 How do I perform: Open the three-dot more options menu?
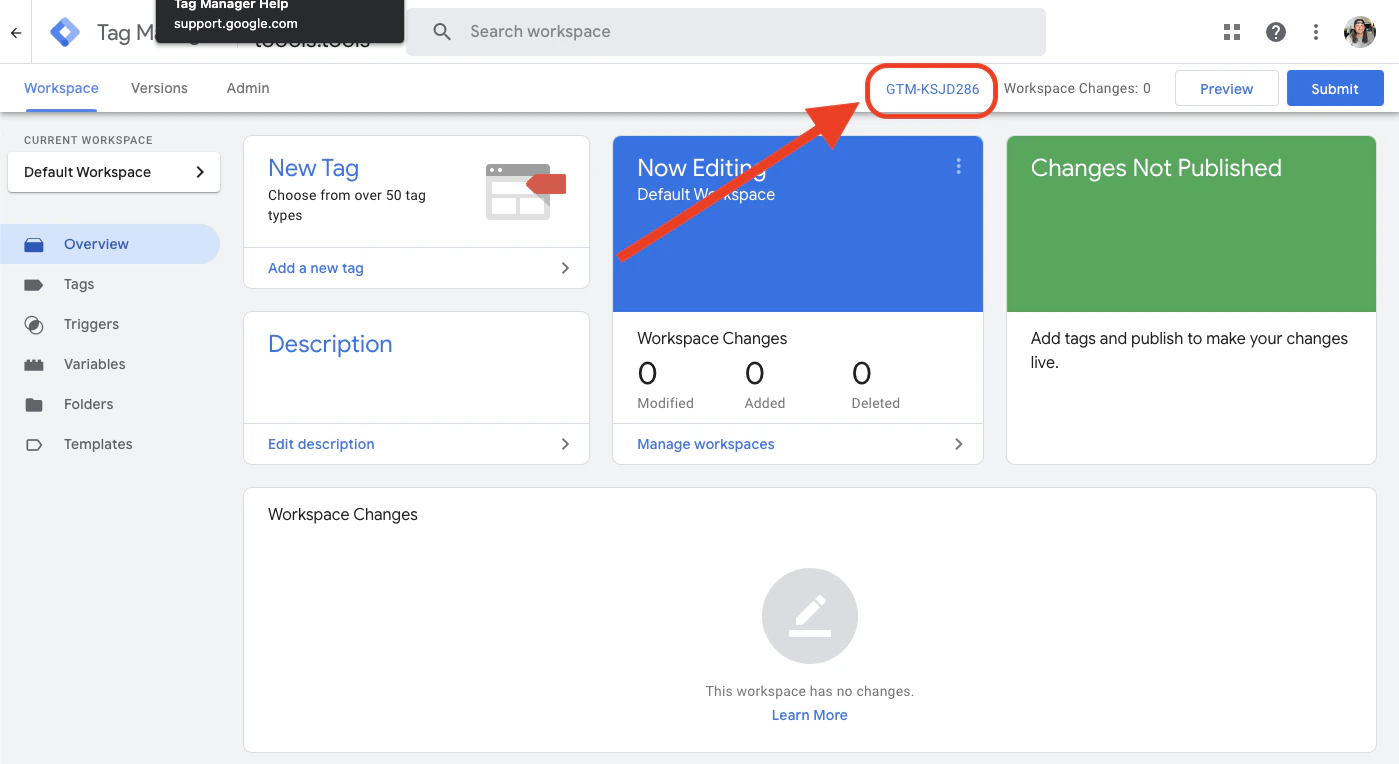pyautogui.click(x=1317, y=32)
